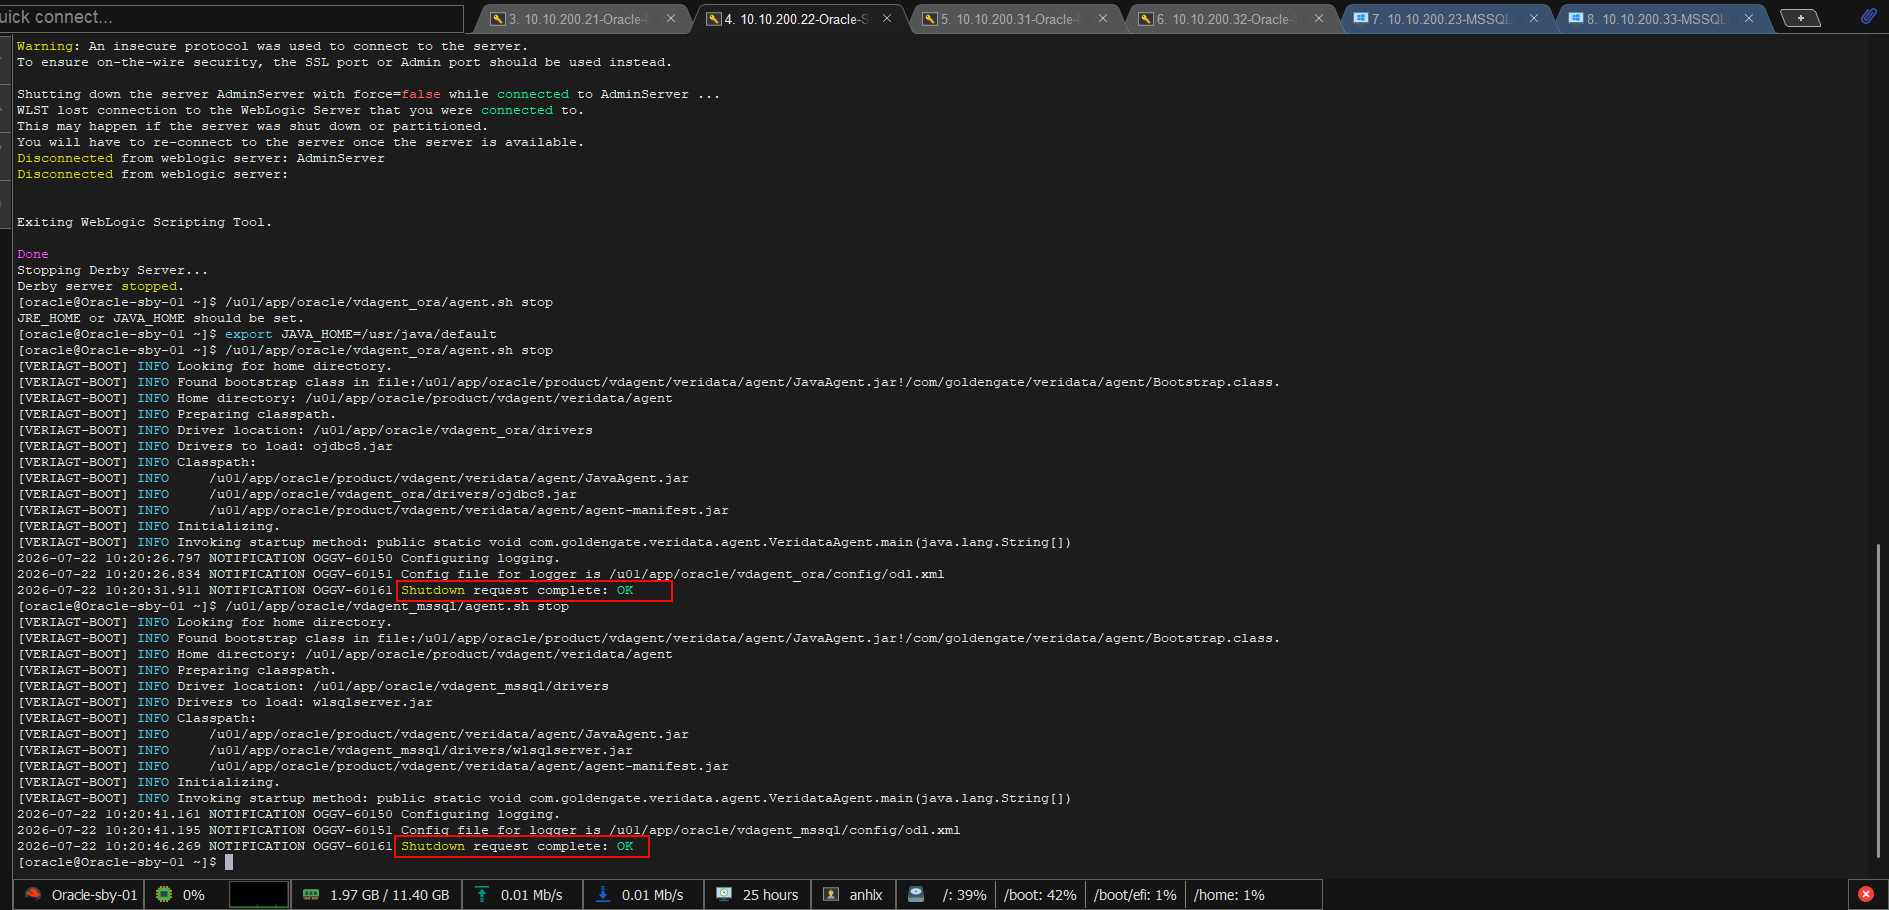This screenshot has height=910, width=1889.
Task: Click the 25 hours uptime icon
Action: point(724,894)
